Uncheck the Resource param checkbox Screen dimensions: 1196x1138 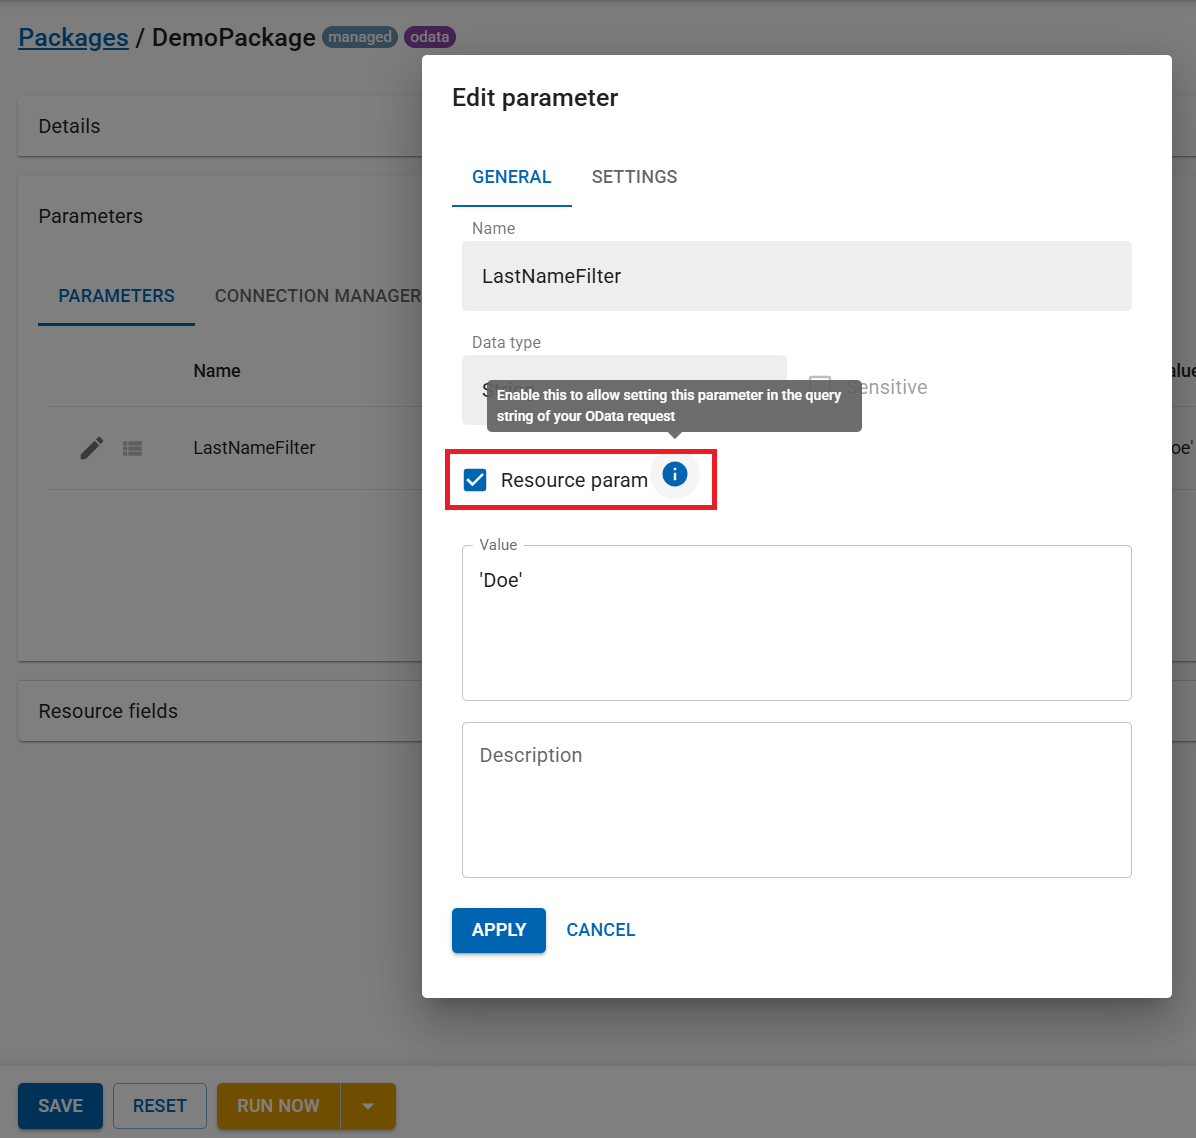click(475, 480)
